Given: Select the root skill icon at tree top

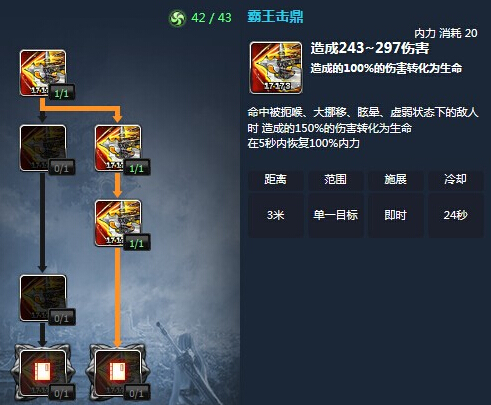Looking at the screenshot, I should click(x=43, y=73).
